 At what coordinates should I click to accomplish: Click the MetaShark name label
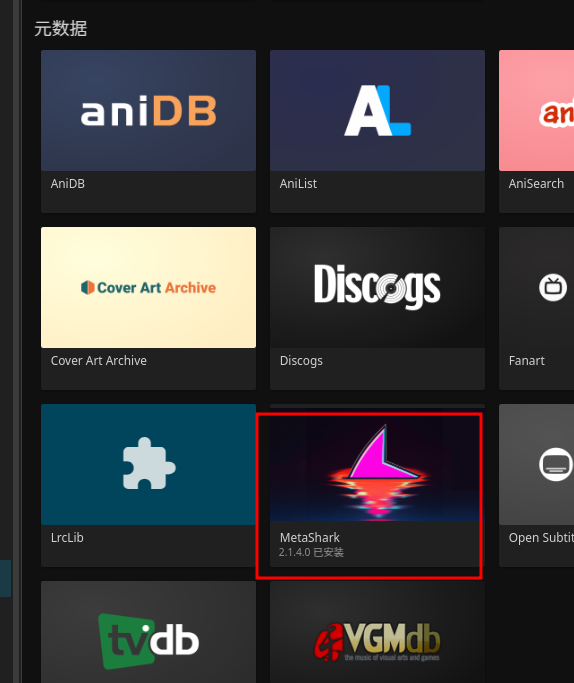coord(310,538)
